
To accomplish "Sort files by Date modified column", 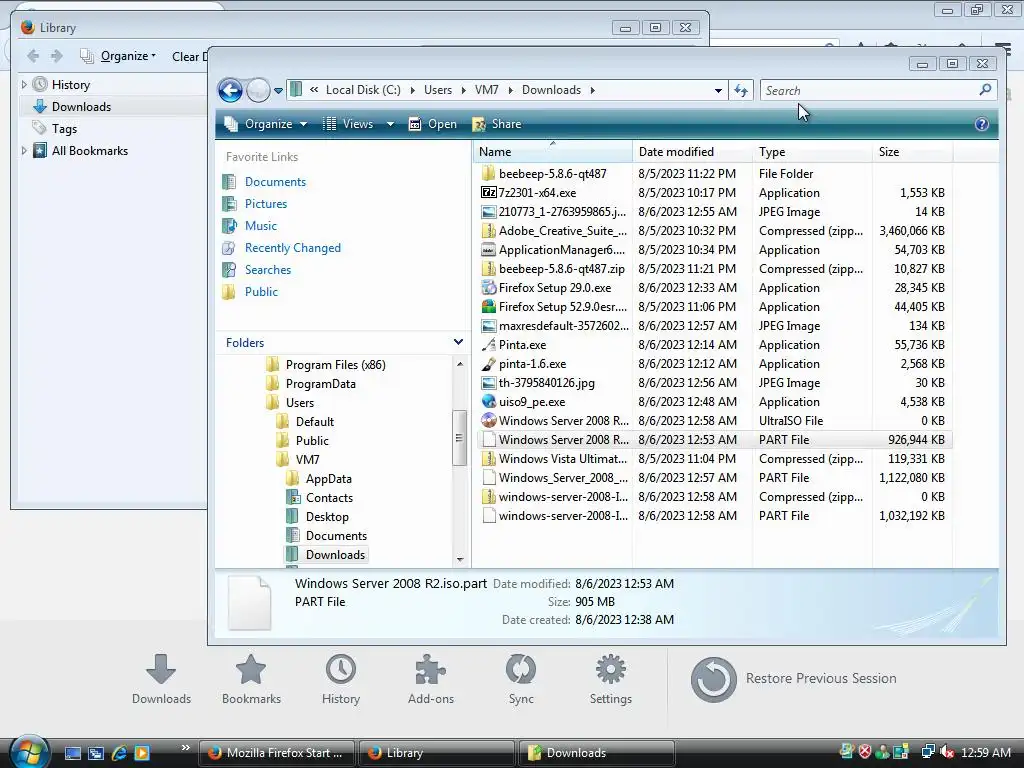I will coord(692,152).
